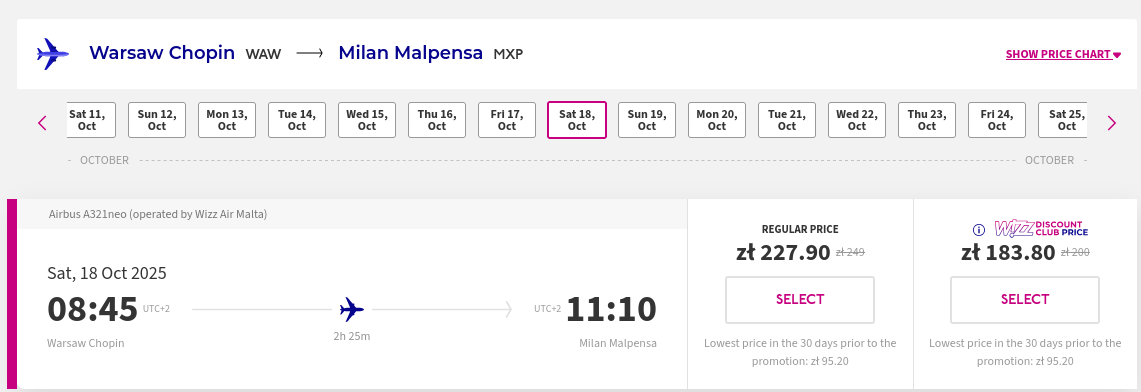Pick the Wed 15, Oct date
The image size is (1141, 392).
click(367, 120)
